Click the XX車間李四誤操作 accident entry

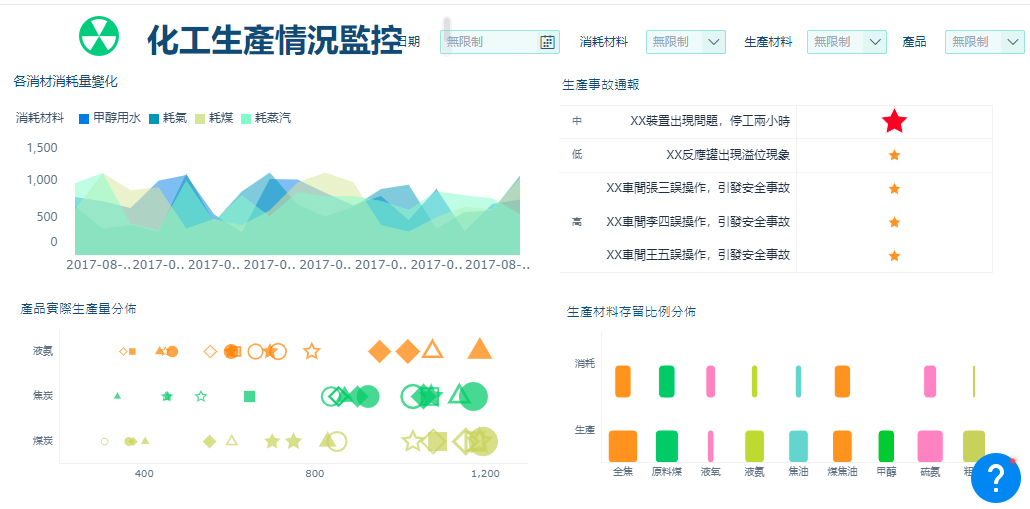pos(698,222)
